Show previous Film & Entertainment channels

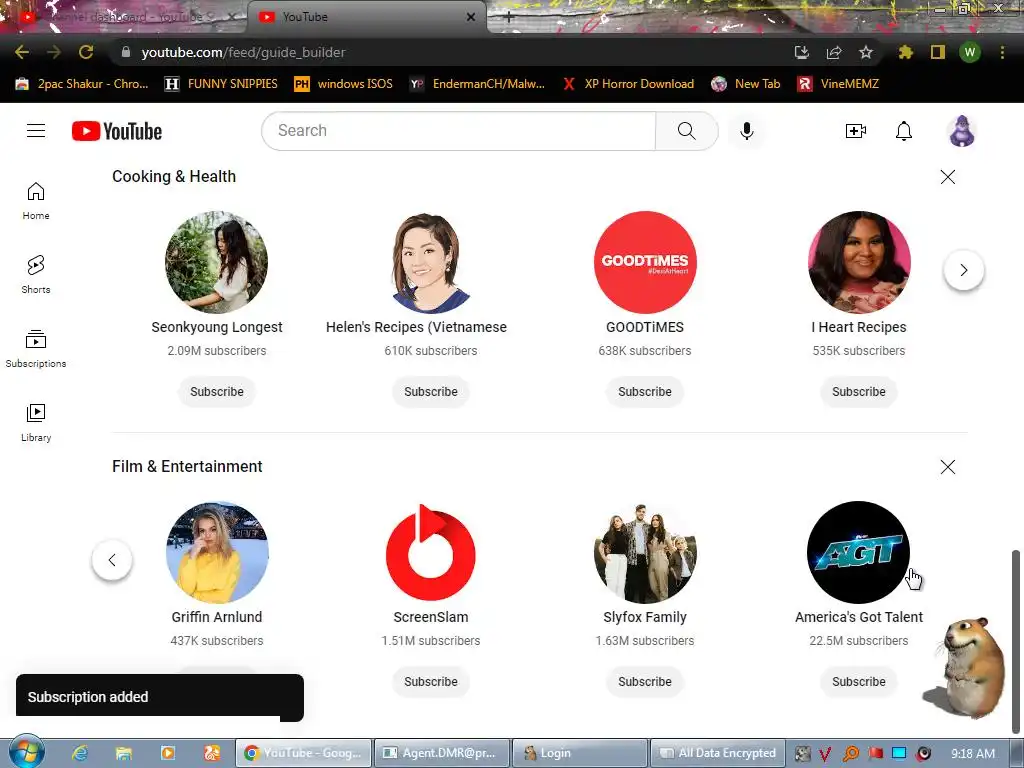point(112,560)
